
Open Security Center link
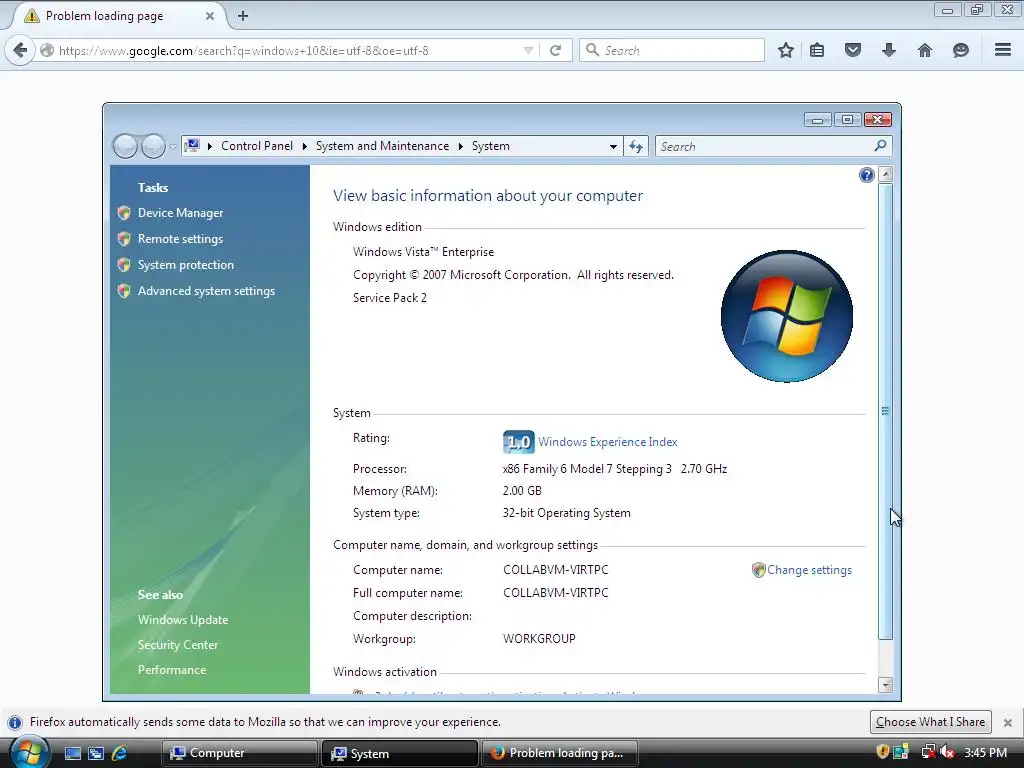(x=178, y=645)
